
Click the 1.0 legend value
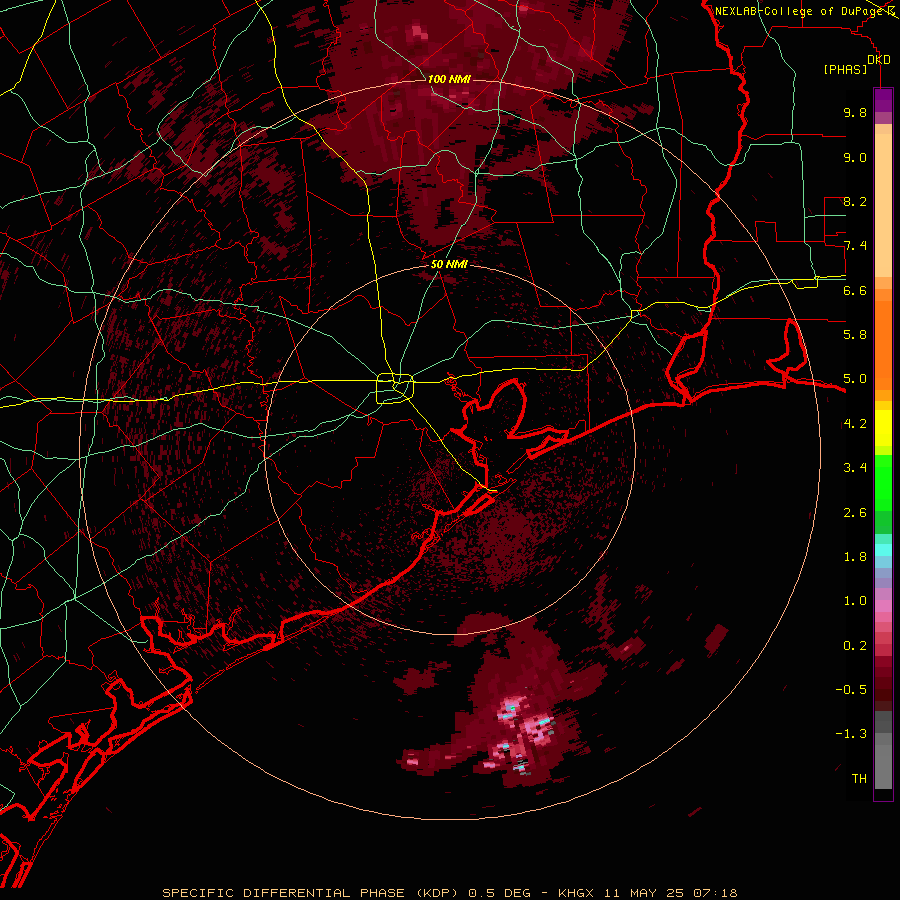[x=855, y=601]
